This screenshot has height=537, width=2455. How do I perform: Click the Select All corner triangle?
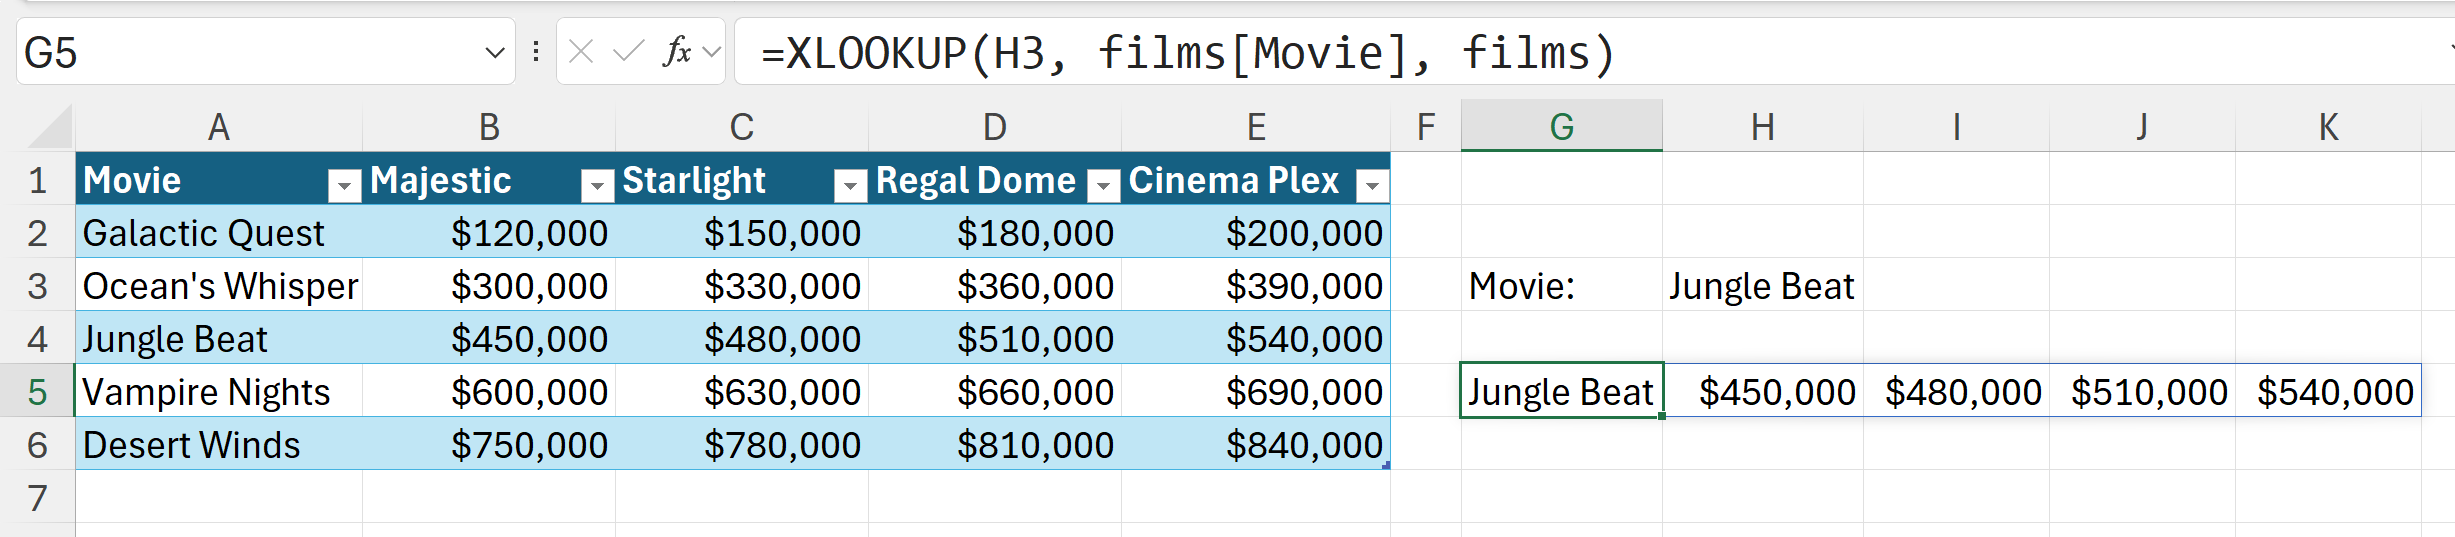pyautogui.click(x=50, y=130)
